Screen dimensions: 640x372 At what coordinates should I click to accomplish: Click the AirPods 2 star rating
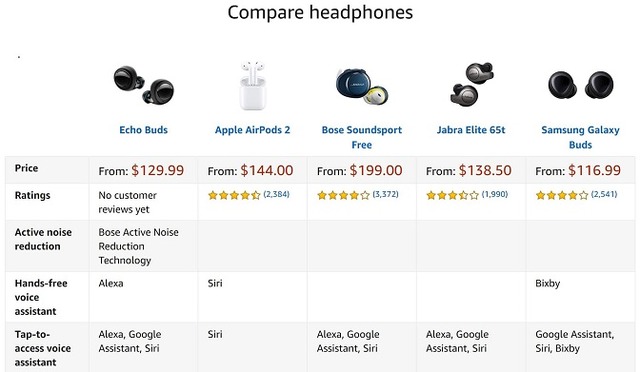[x=234, y=195]
